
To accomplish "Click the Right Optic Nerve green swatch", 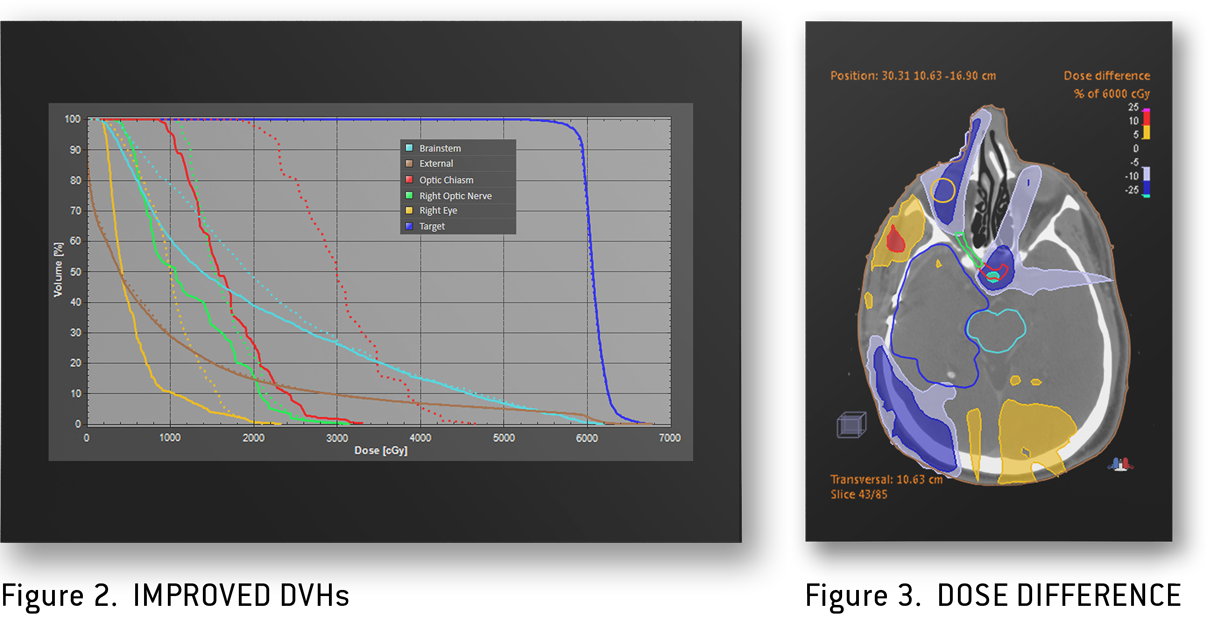I will (408, 196).
